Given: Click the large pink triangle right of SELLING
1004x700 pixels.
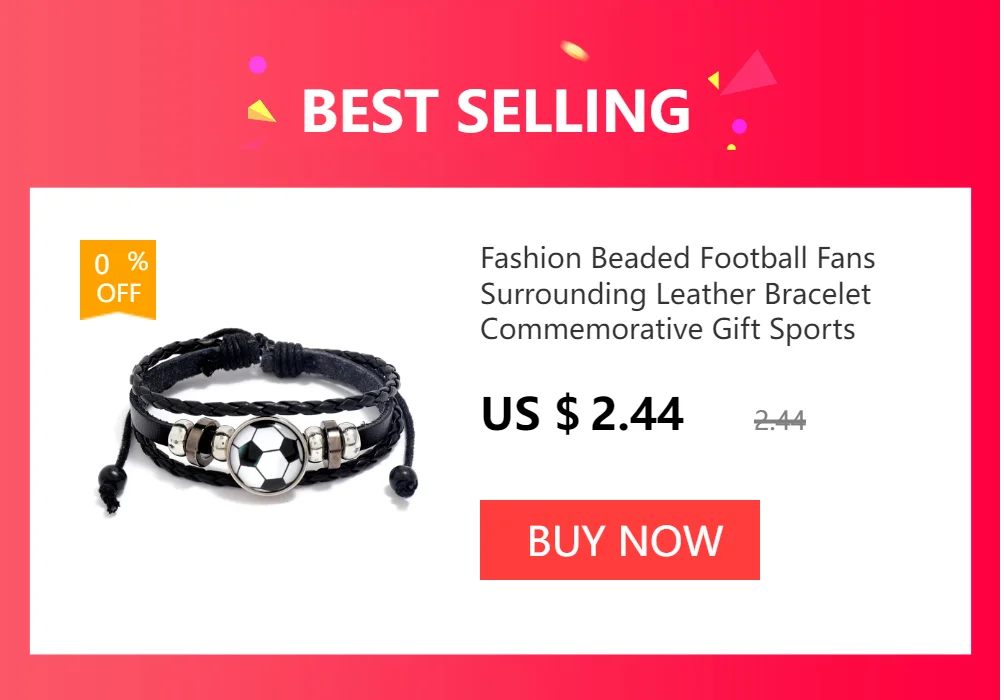Looking at the screenshot, I should click(750, 72).
